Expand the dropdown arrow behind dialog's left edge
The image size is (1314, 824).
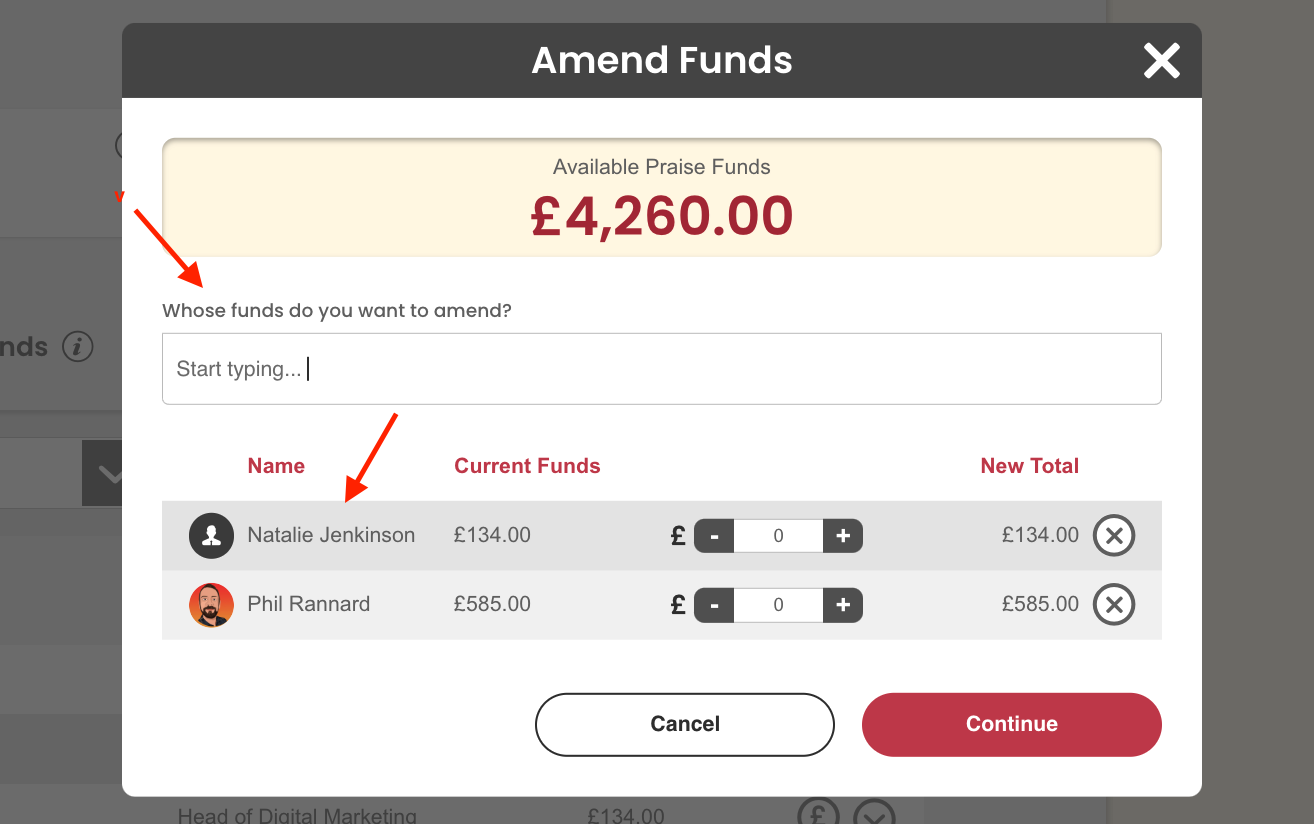point(104,473)
